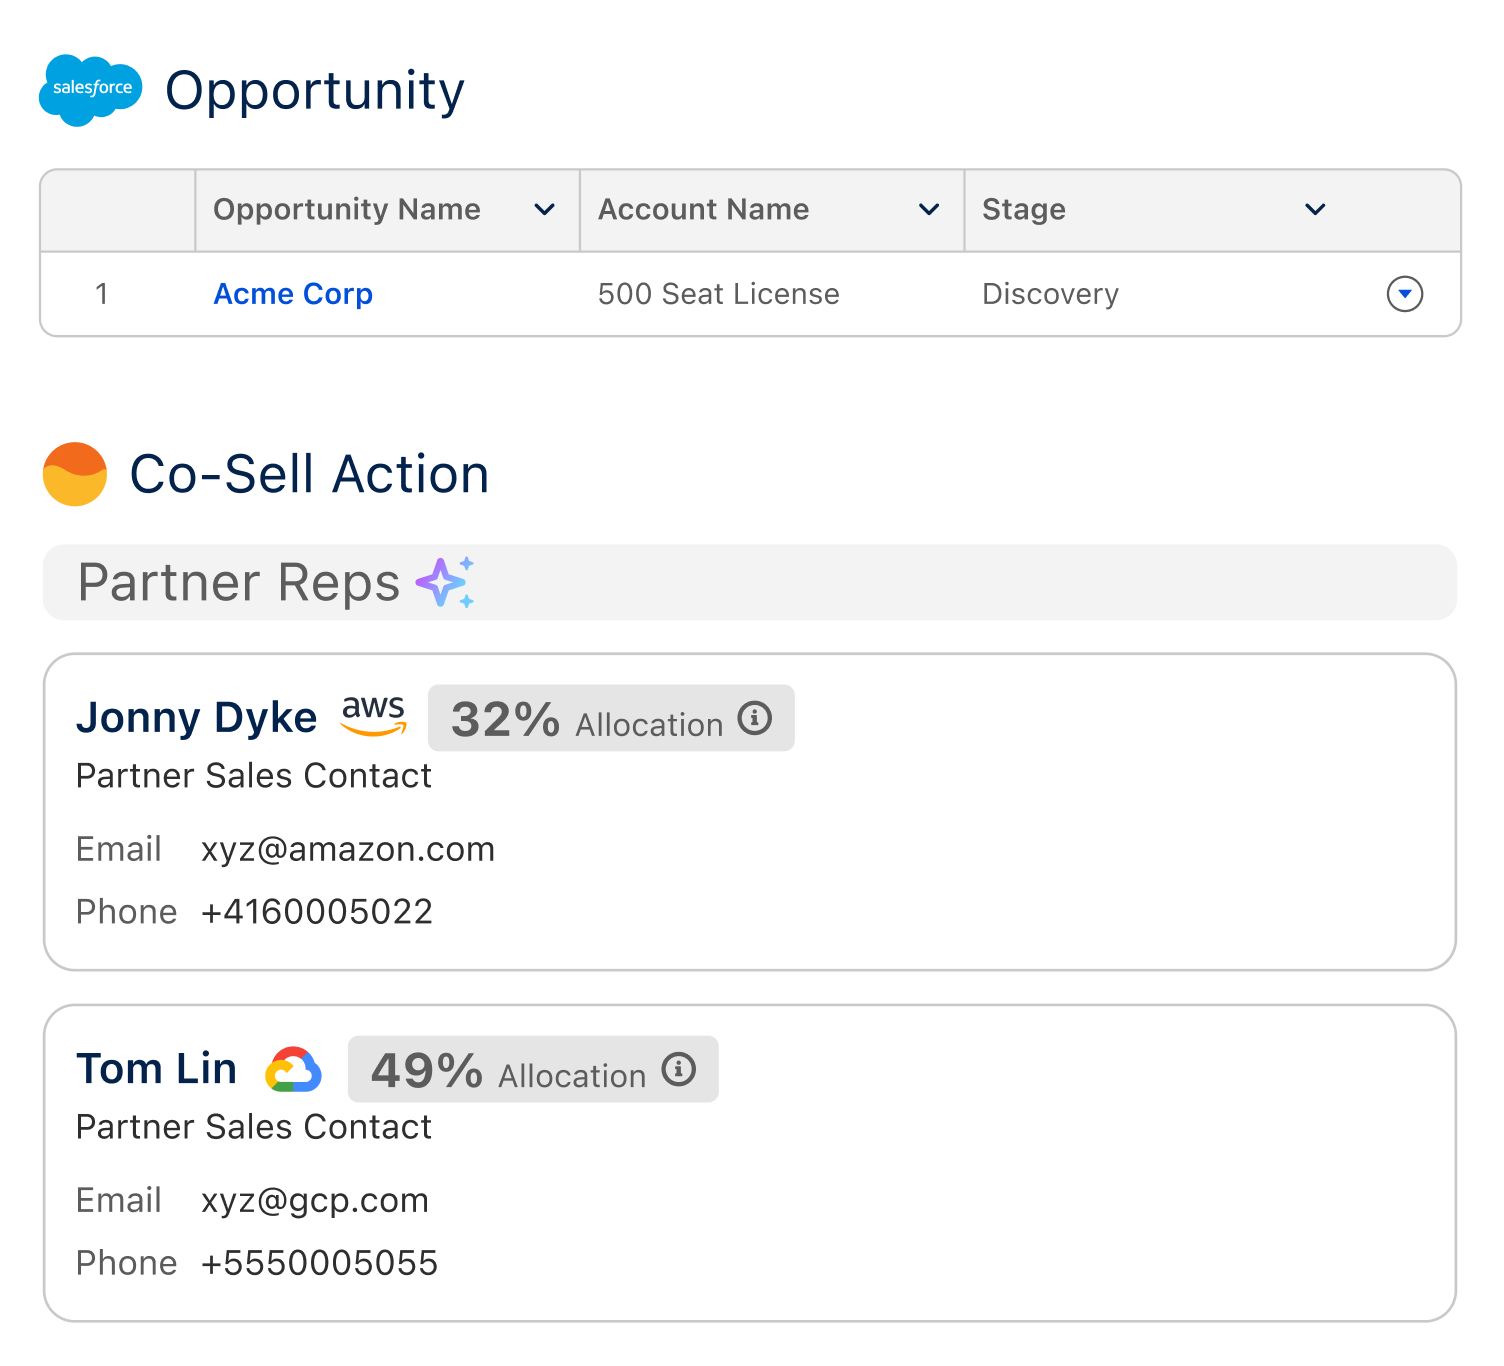Select row number 1 in the table
This screenshot has width=1504, height=1366.
[103, 294]
